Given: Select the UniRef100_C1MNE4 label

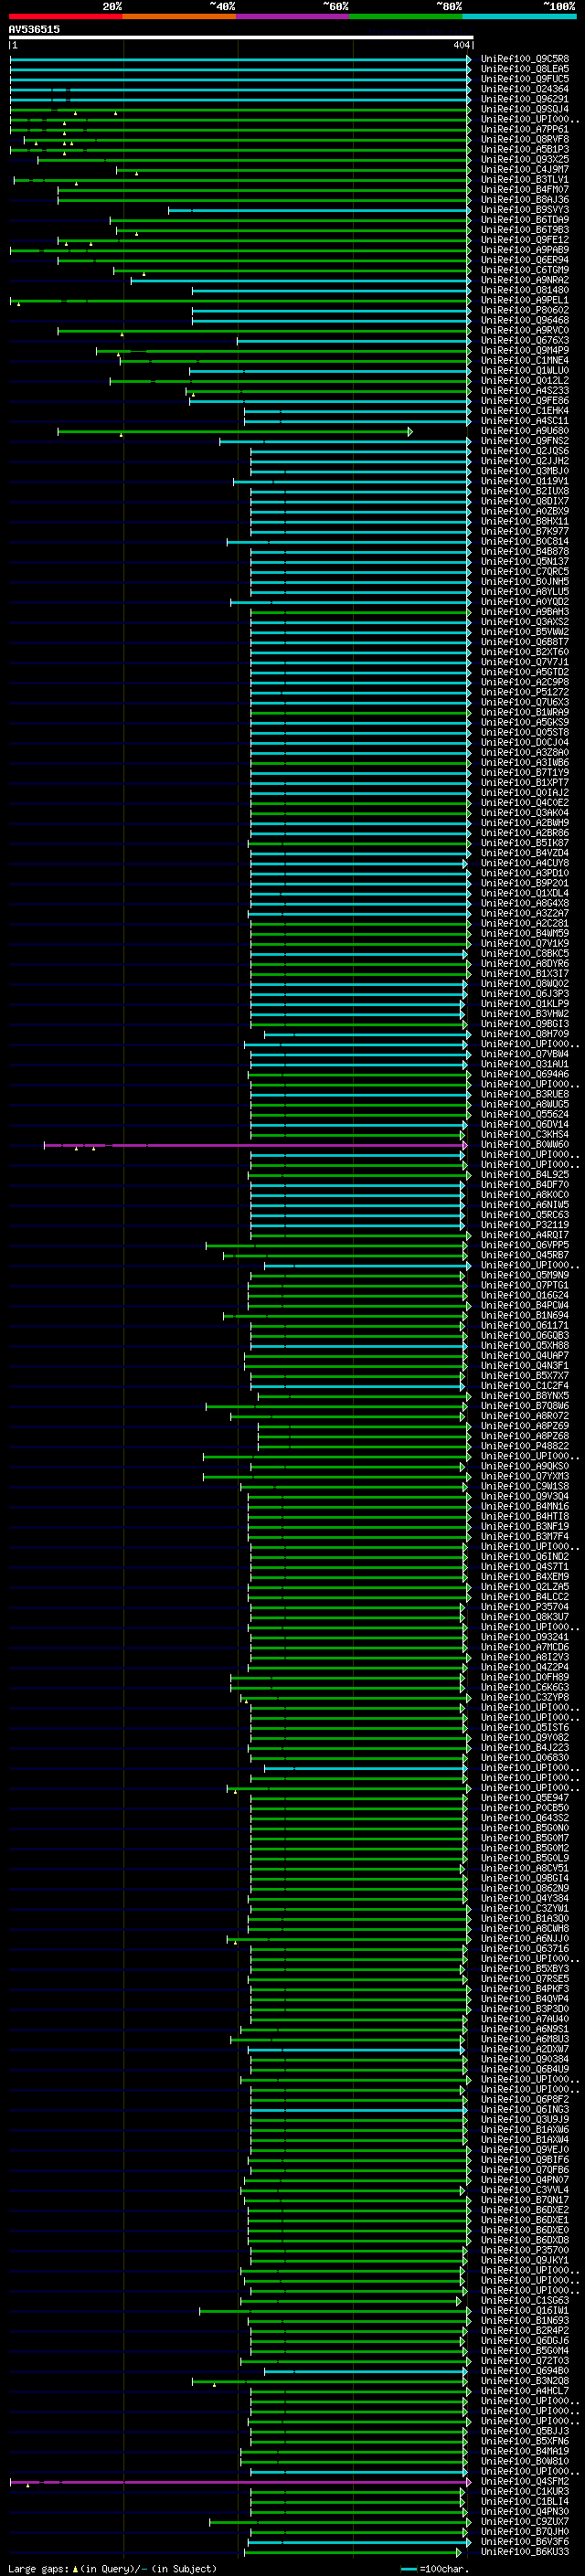Looking at the screenshot, I should [525, 360].
